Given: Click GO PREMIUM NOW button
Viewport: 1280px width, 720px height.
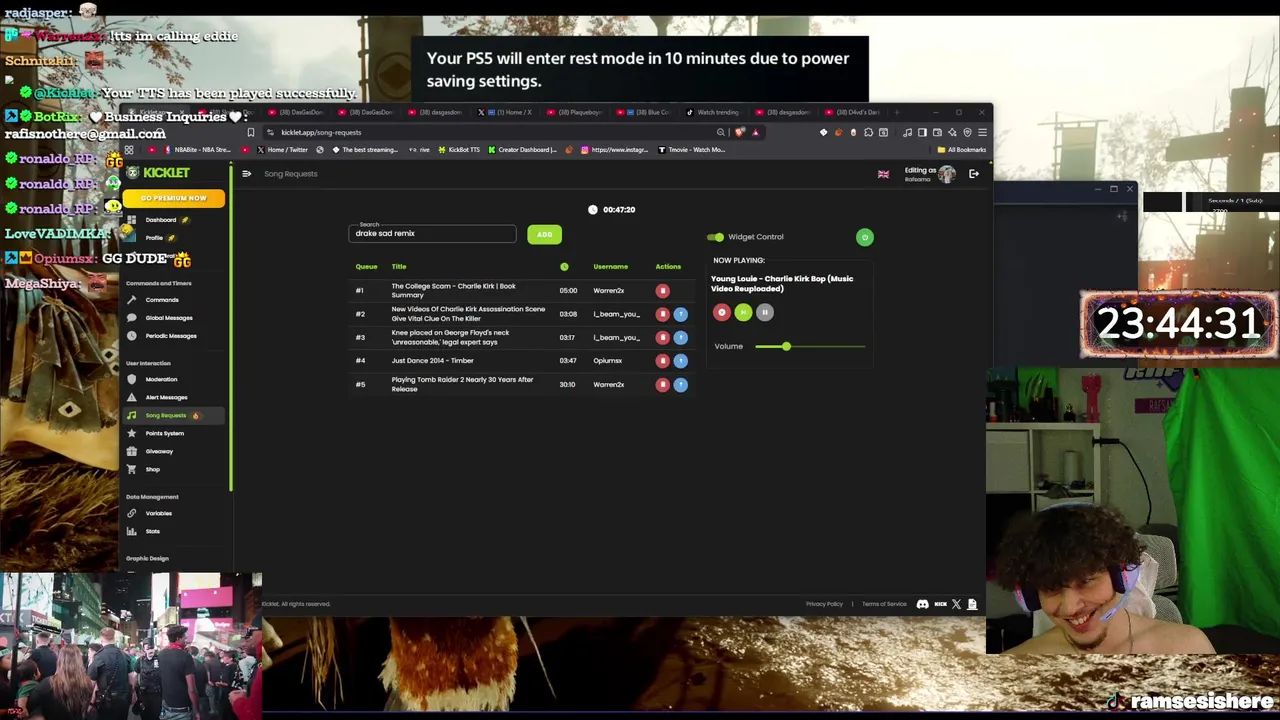Looking at the screenshot, I should 174,198.
